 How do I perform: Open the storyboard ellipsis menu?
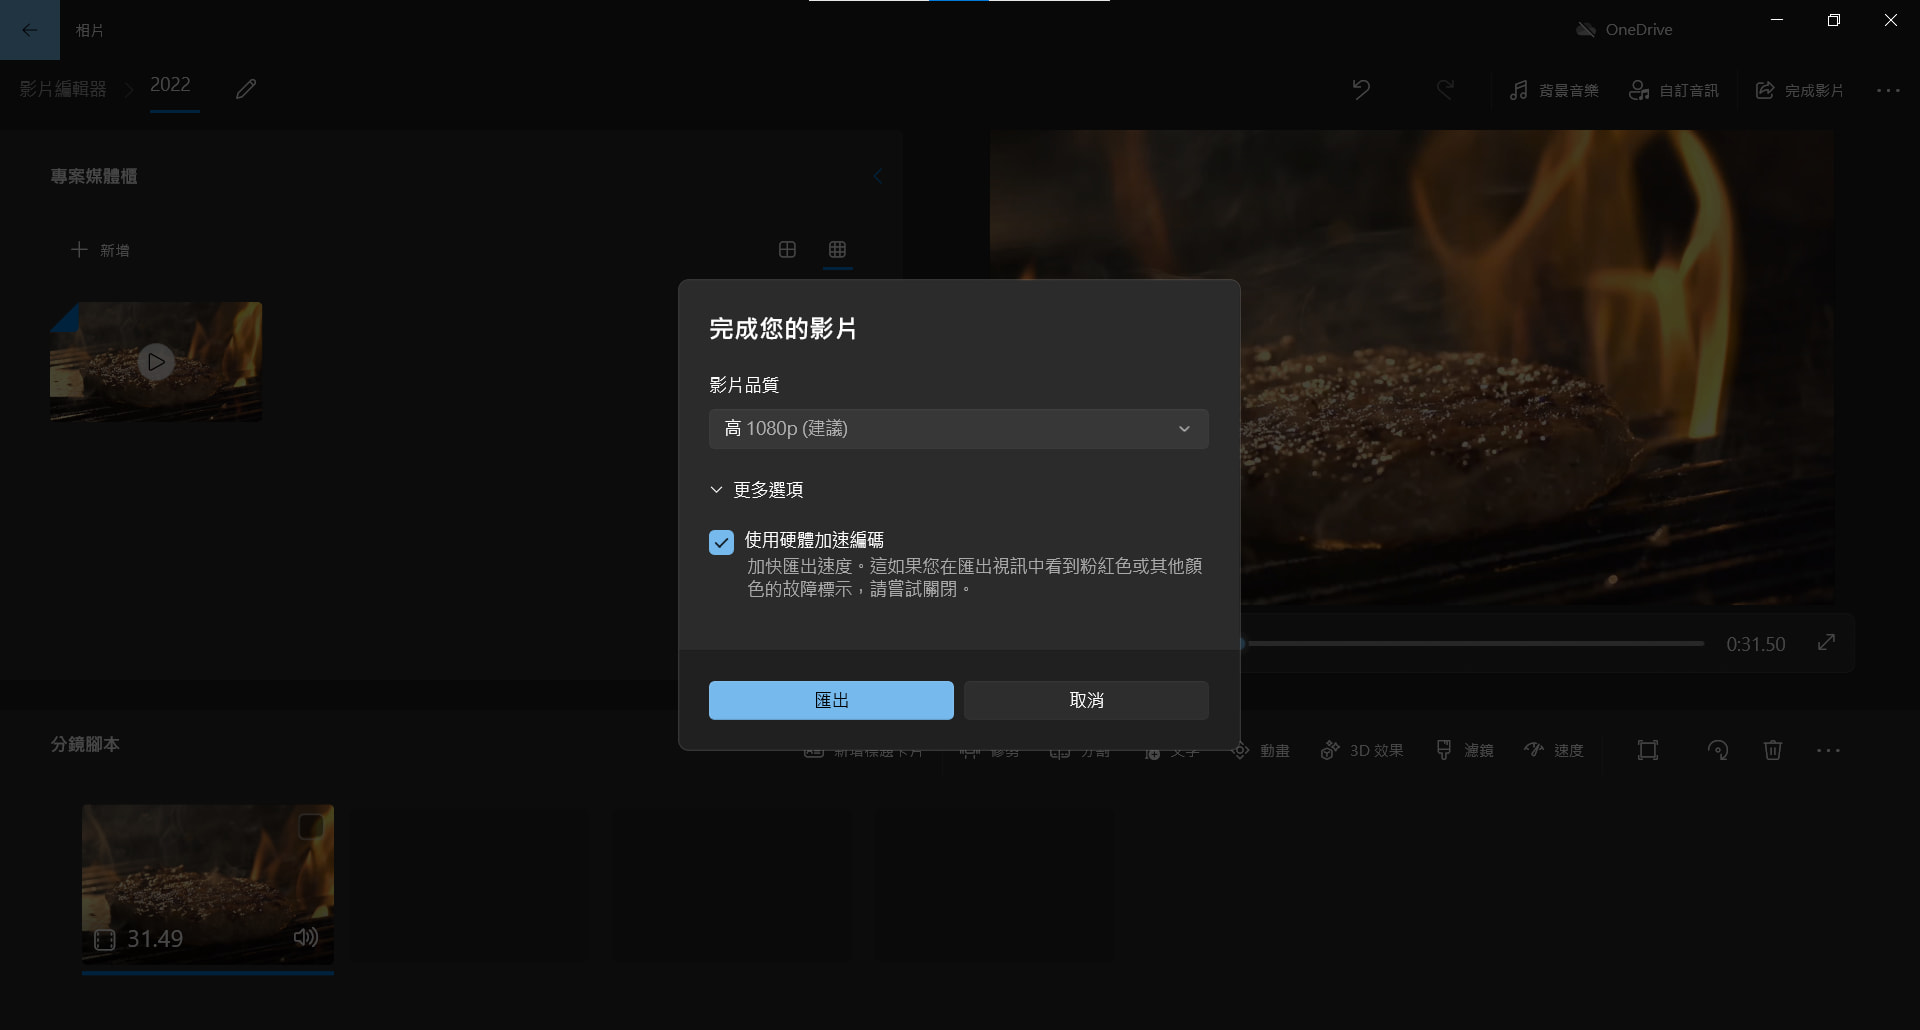(1828, 750)
